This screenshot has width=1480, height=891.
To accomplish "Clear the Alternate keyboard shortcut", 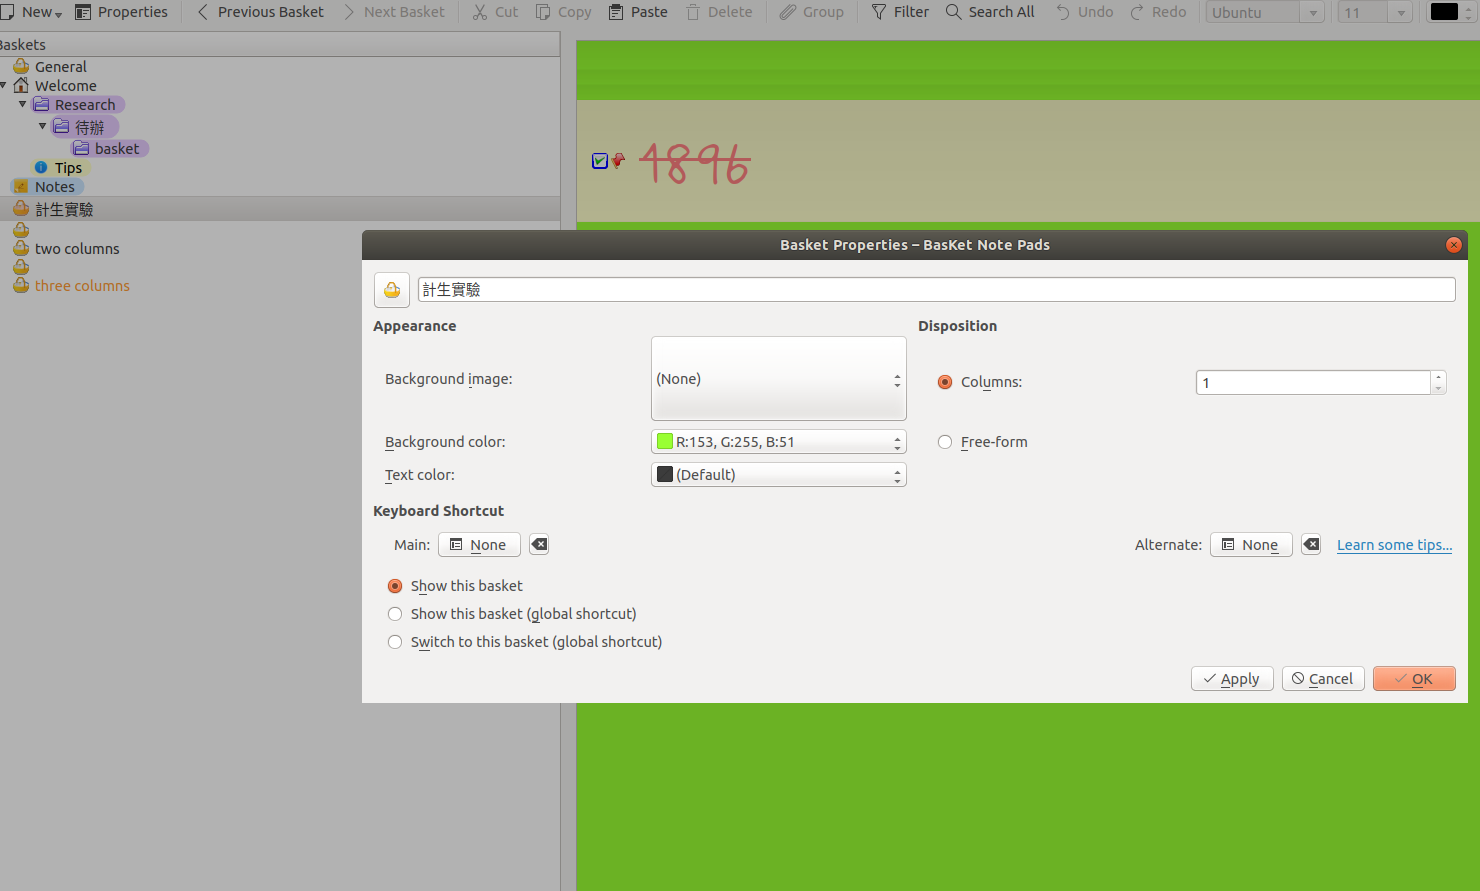I will coord(1311,545).
